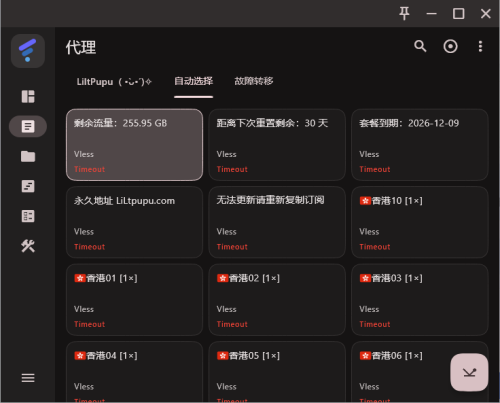The image size is (500, 403).
Task: Open the three-dot more options menu
Action: point(480,46)
